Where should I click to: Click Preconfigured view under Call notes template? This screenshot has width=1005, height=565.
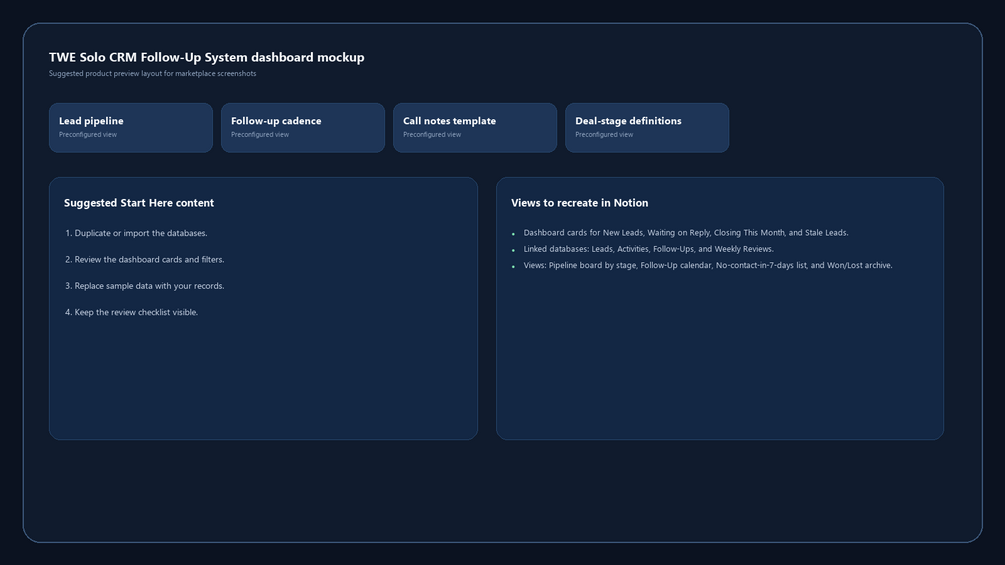(x=432, y=135)
